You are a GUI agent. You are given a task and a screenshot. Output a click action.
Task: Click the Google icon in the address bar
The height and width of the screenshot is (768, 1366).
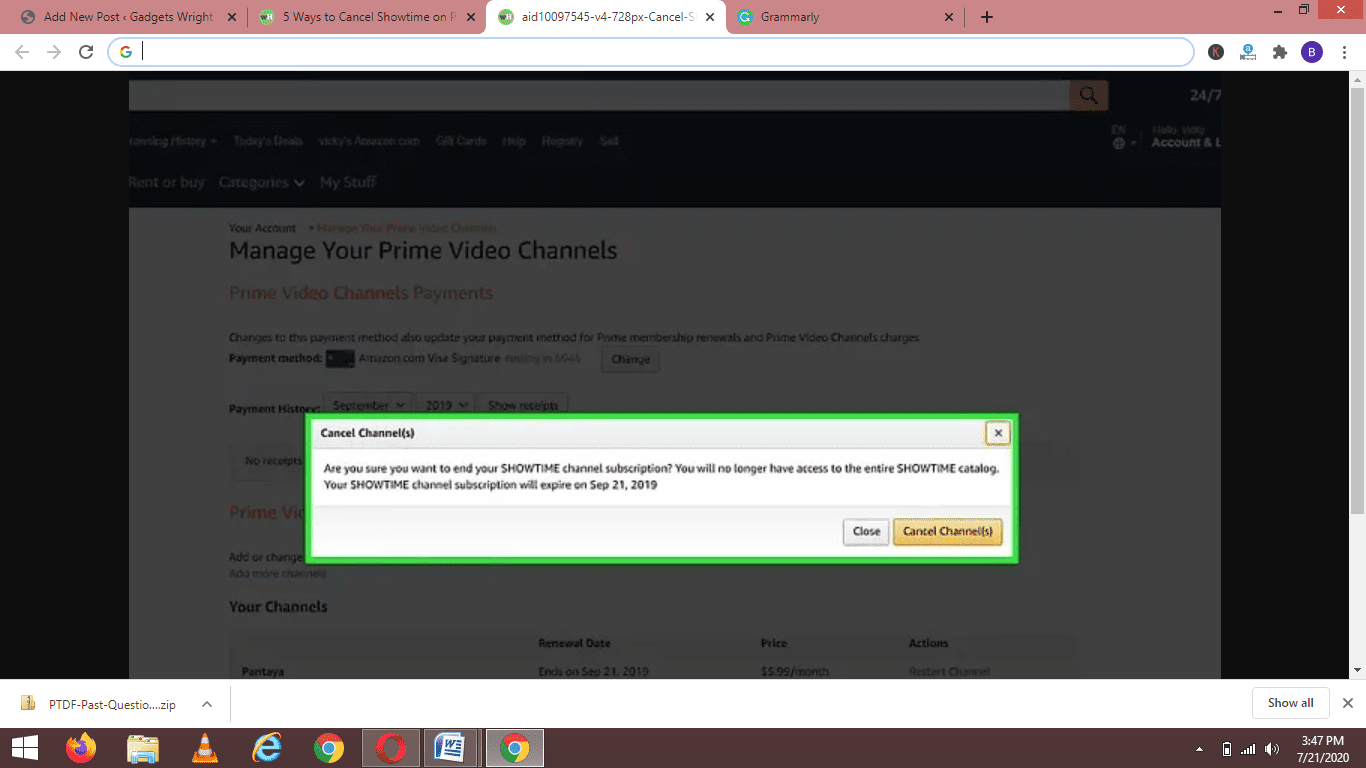pyautogui.click(x=125, y=52)
